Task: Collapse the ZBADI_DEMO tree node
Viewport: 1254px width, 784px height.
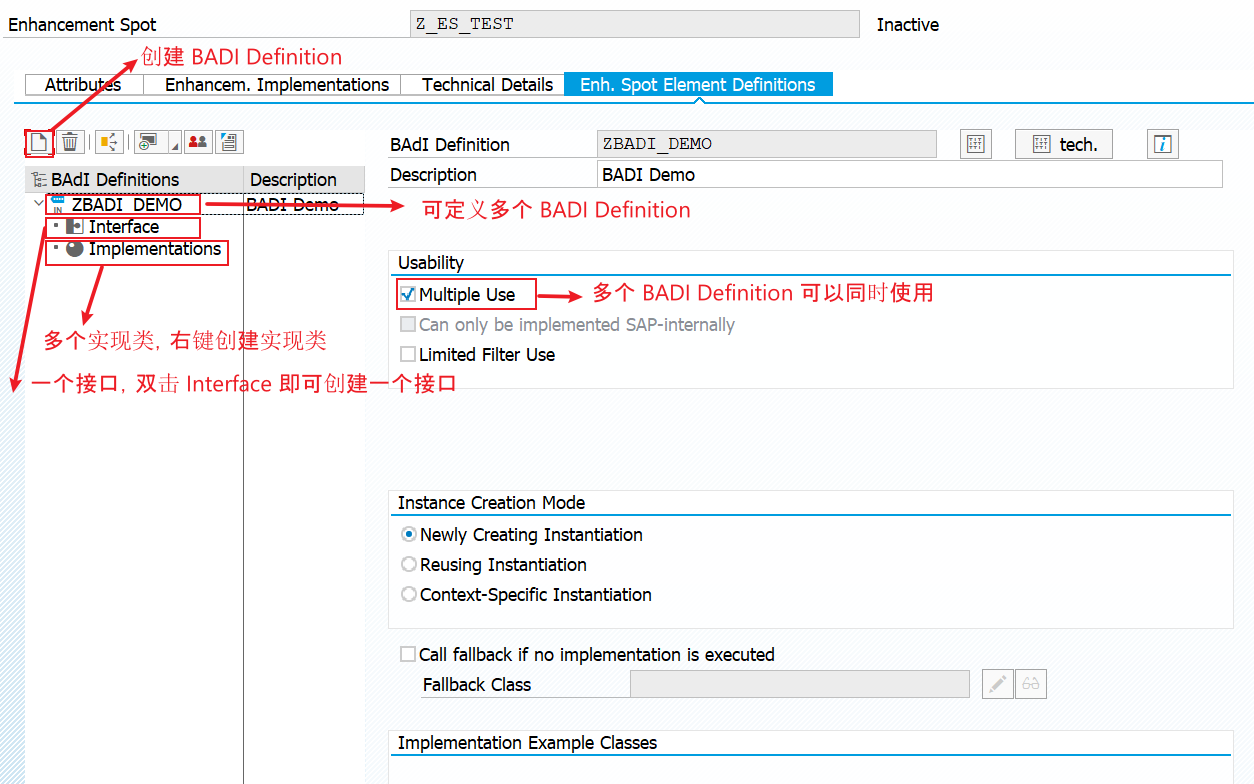Action: 38,204
